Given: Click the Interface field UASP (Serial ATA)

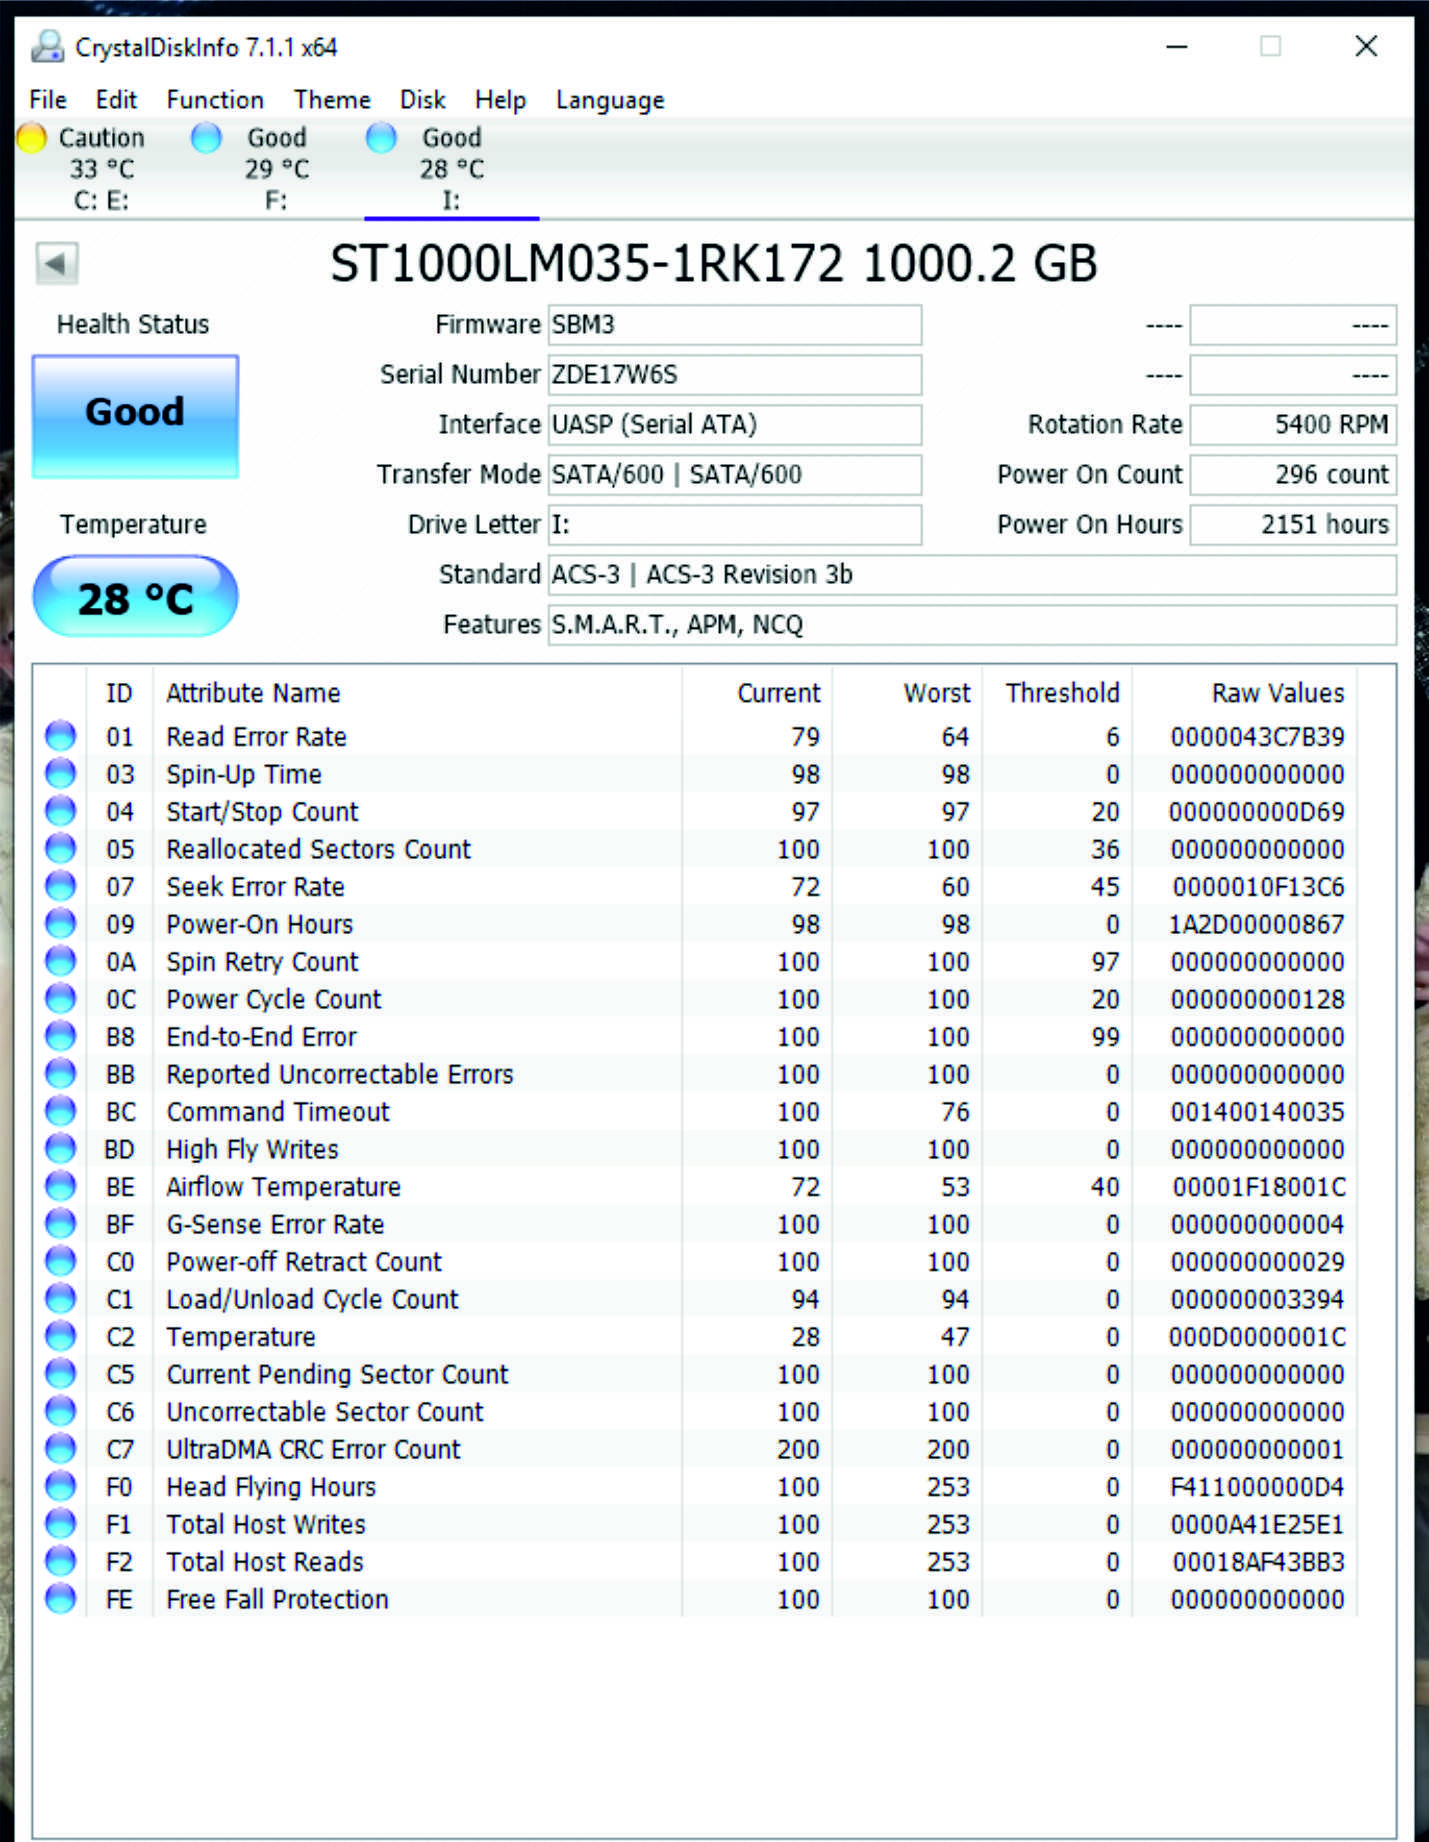Looking at the screenshot, I should click(x=734, y=425).
